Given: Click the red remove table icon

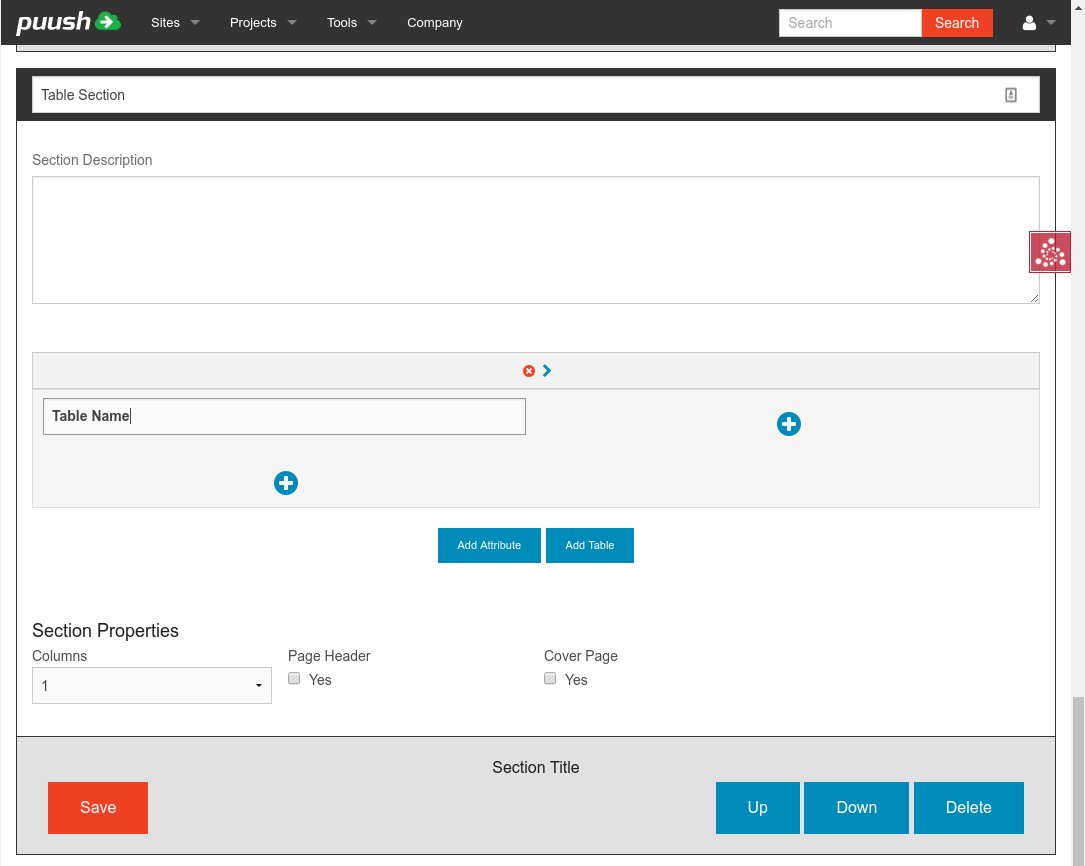Looking at the screenshot, I should 529,371.
